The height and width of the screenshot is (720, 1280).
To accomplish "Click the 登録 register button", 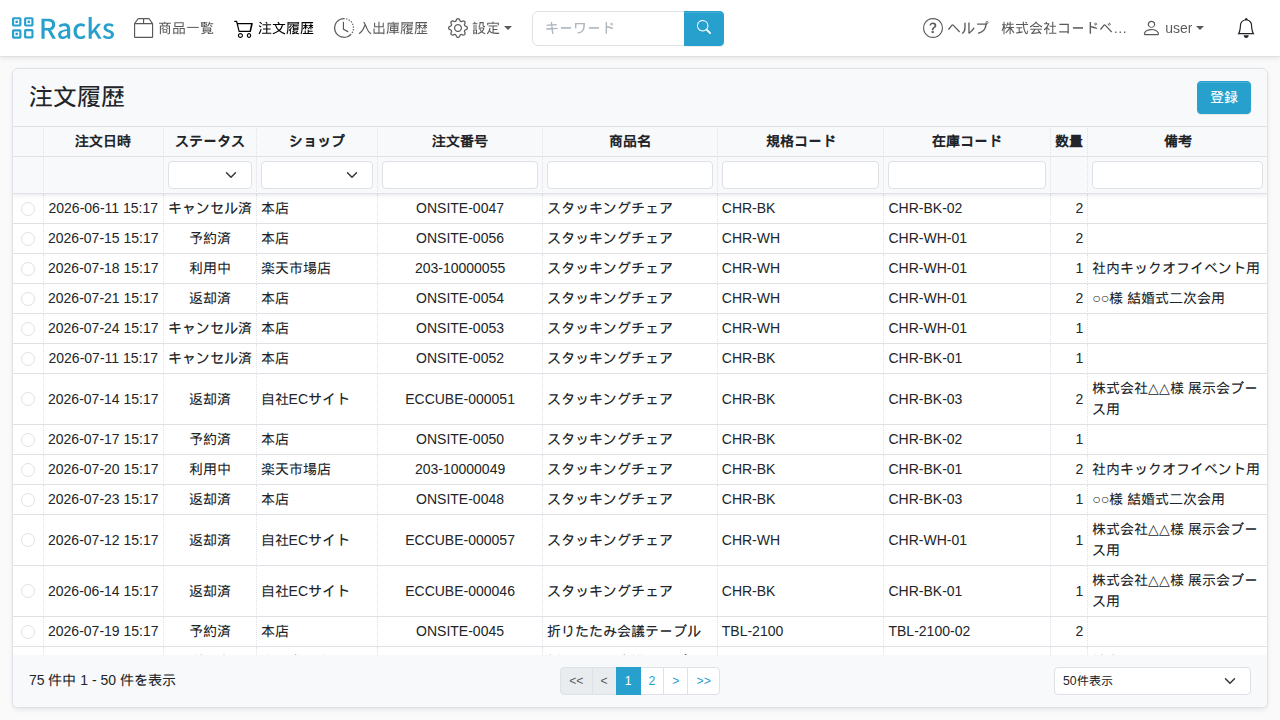I will (x=1224, y=97).
